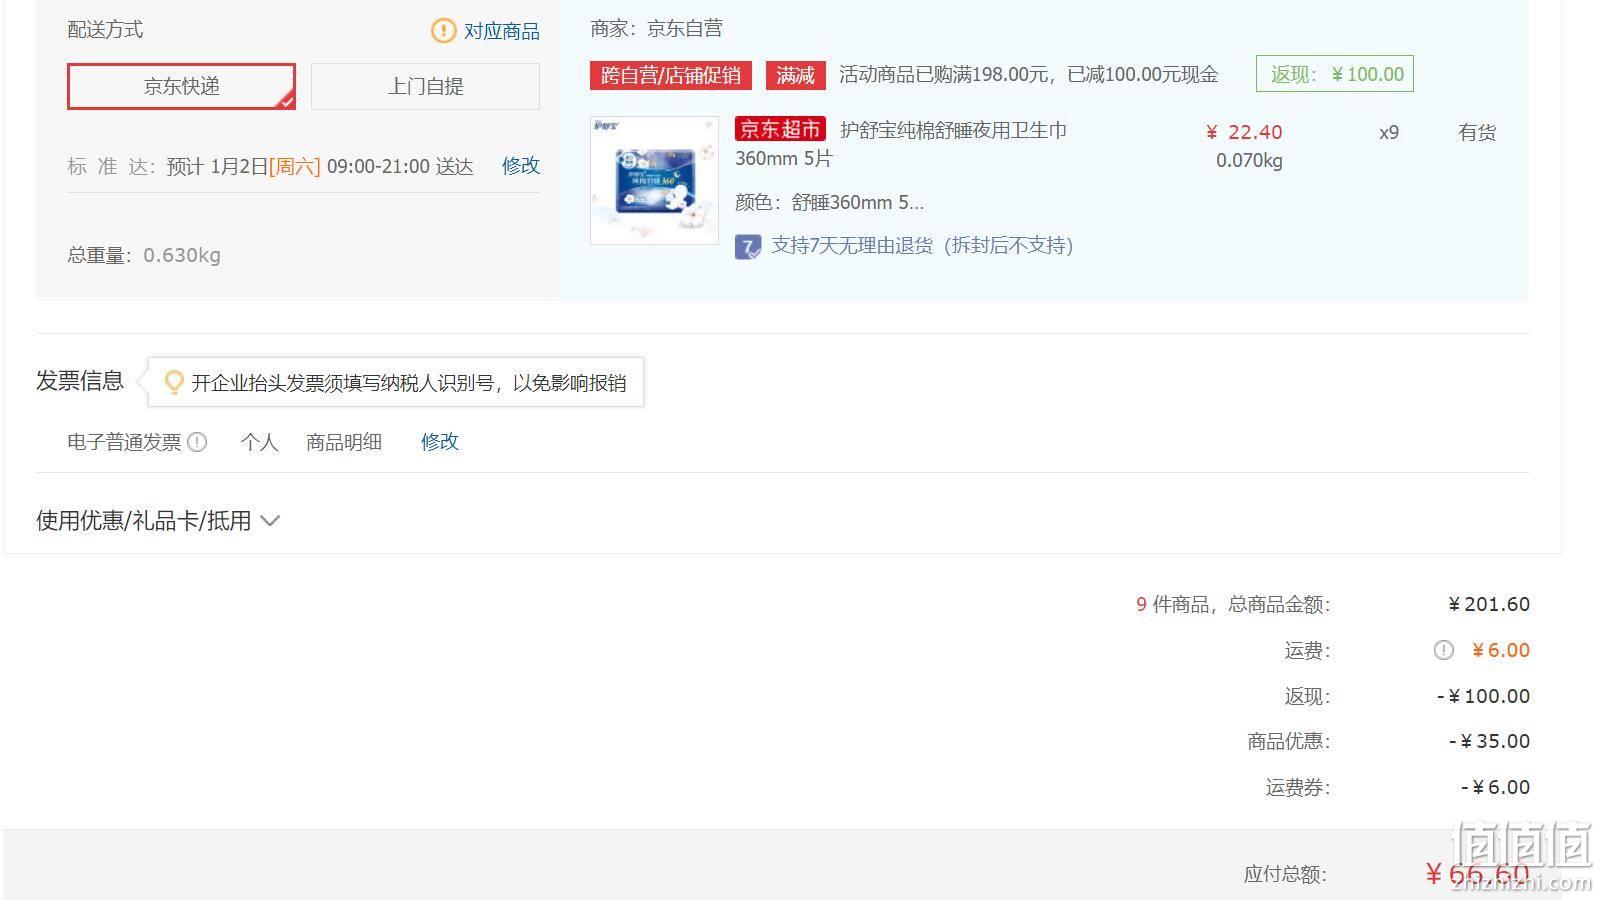Expand 使用优惠/礼品卡/抵用 section
Screen dimensions: 1601x900
158,521
